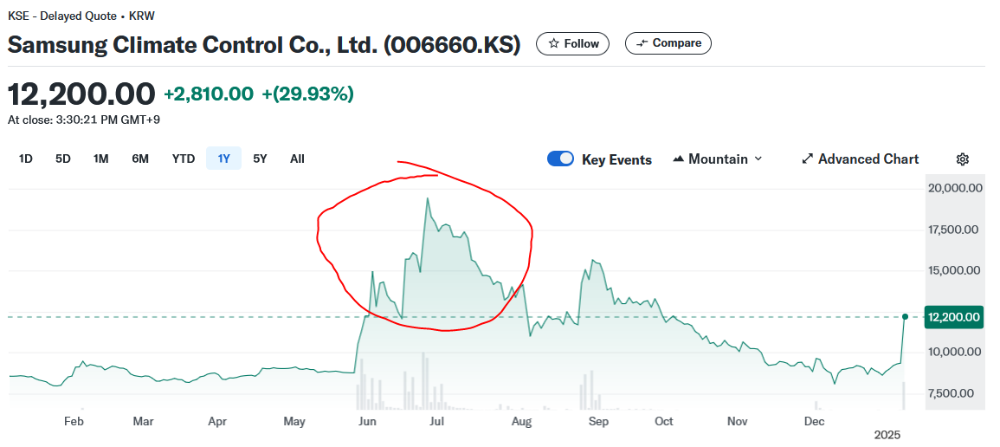
Task: Show the 5Y price history
Action: tap(260, 158)
